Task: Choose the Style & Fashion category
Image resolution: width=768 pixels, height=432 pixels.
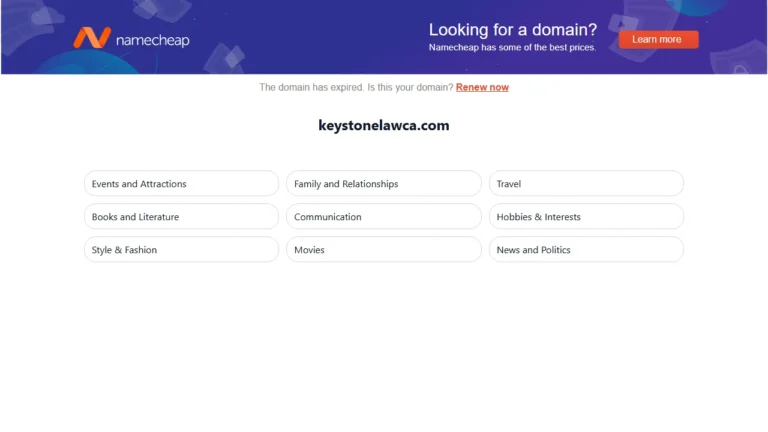Action: 181,250
